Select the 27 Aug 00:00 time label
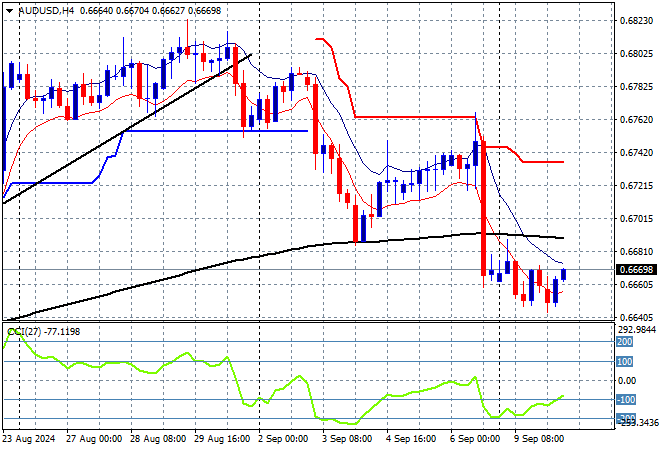 (94, 439)
